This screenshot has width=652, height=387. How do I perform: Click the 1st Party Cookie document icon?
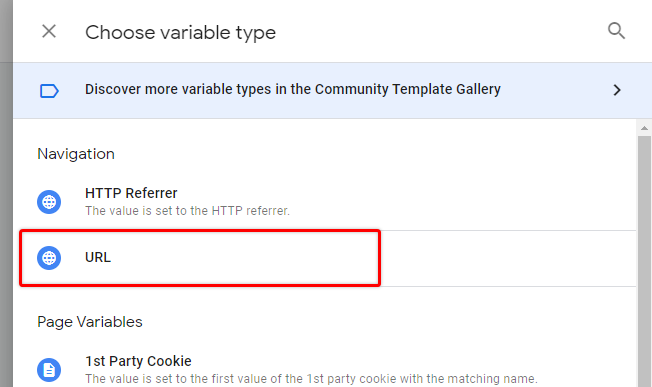[49, 370]
